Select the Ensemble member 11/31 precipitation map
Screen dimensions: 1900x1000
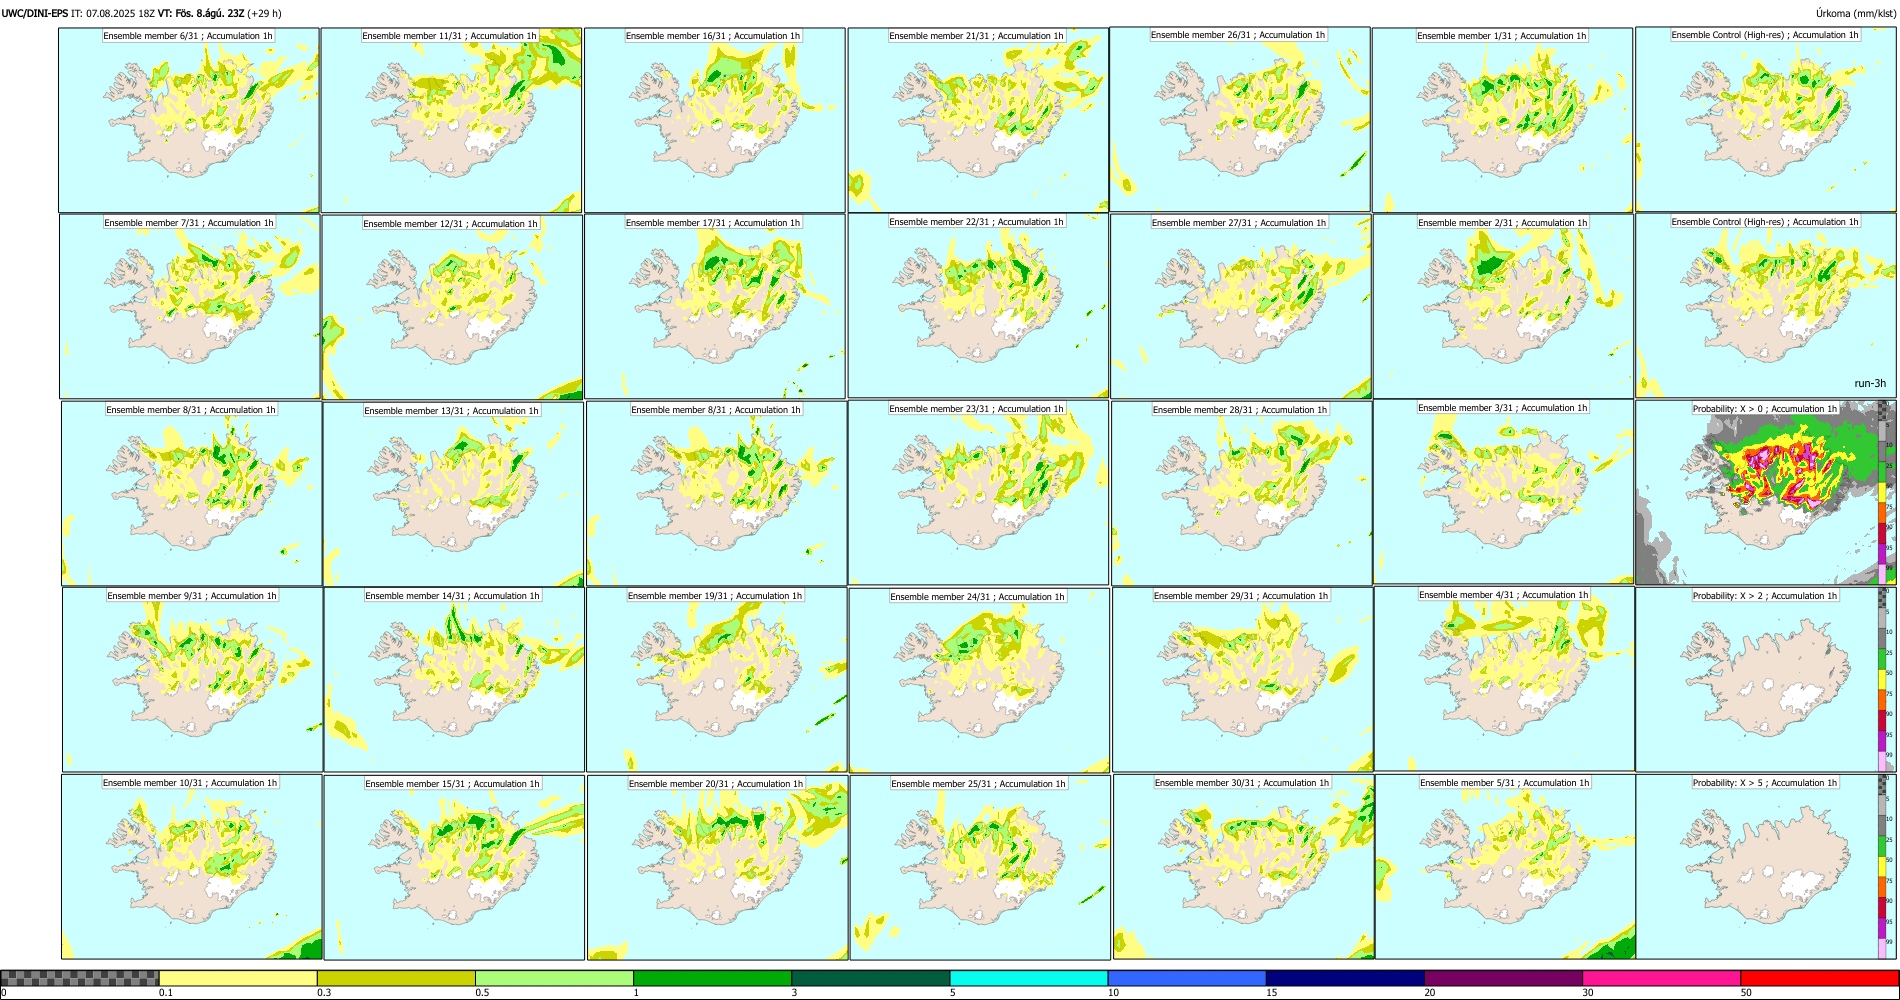point(451,120)
